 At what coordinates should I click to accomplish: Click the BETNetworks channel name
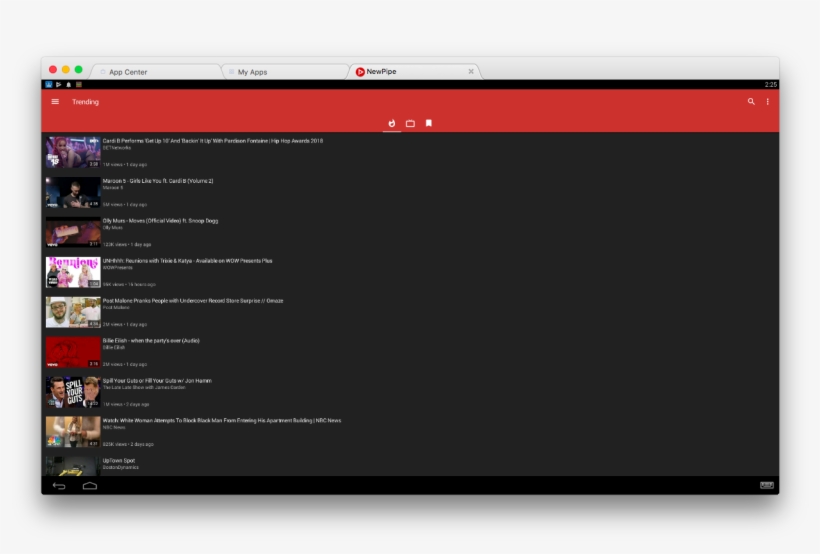tap(117, 148)
